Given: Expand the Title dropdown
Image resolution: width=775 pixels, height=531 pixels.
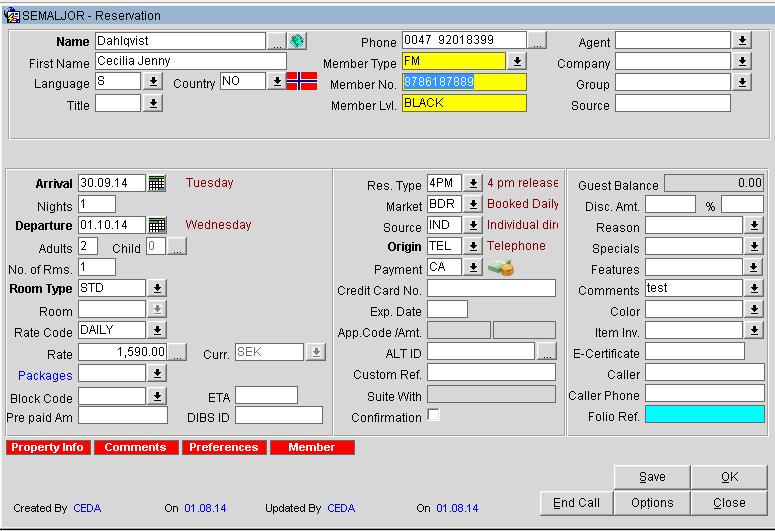Looking at the screenshot, I should click(x=153, y=103).
